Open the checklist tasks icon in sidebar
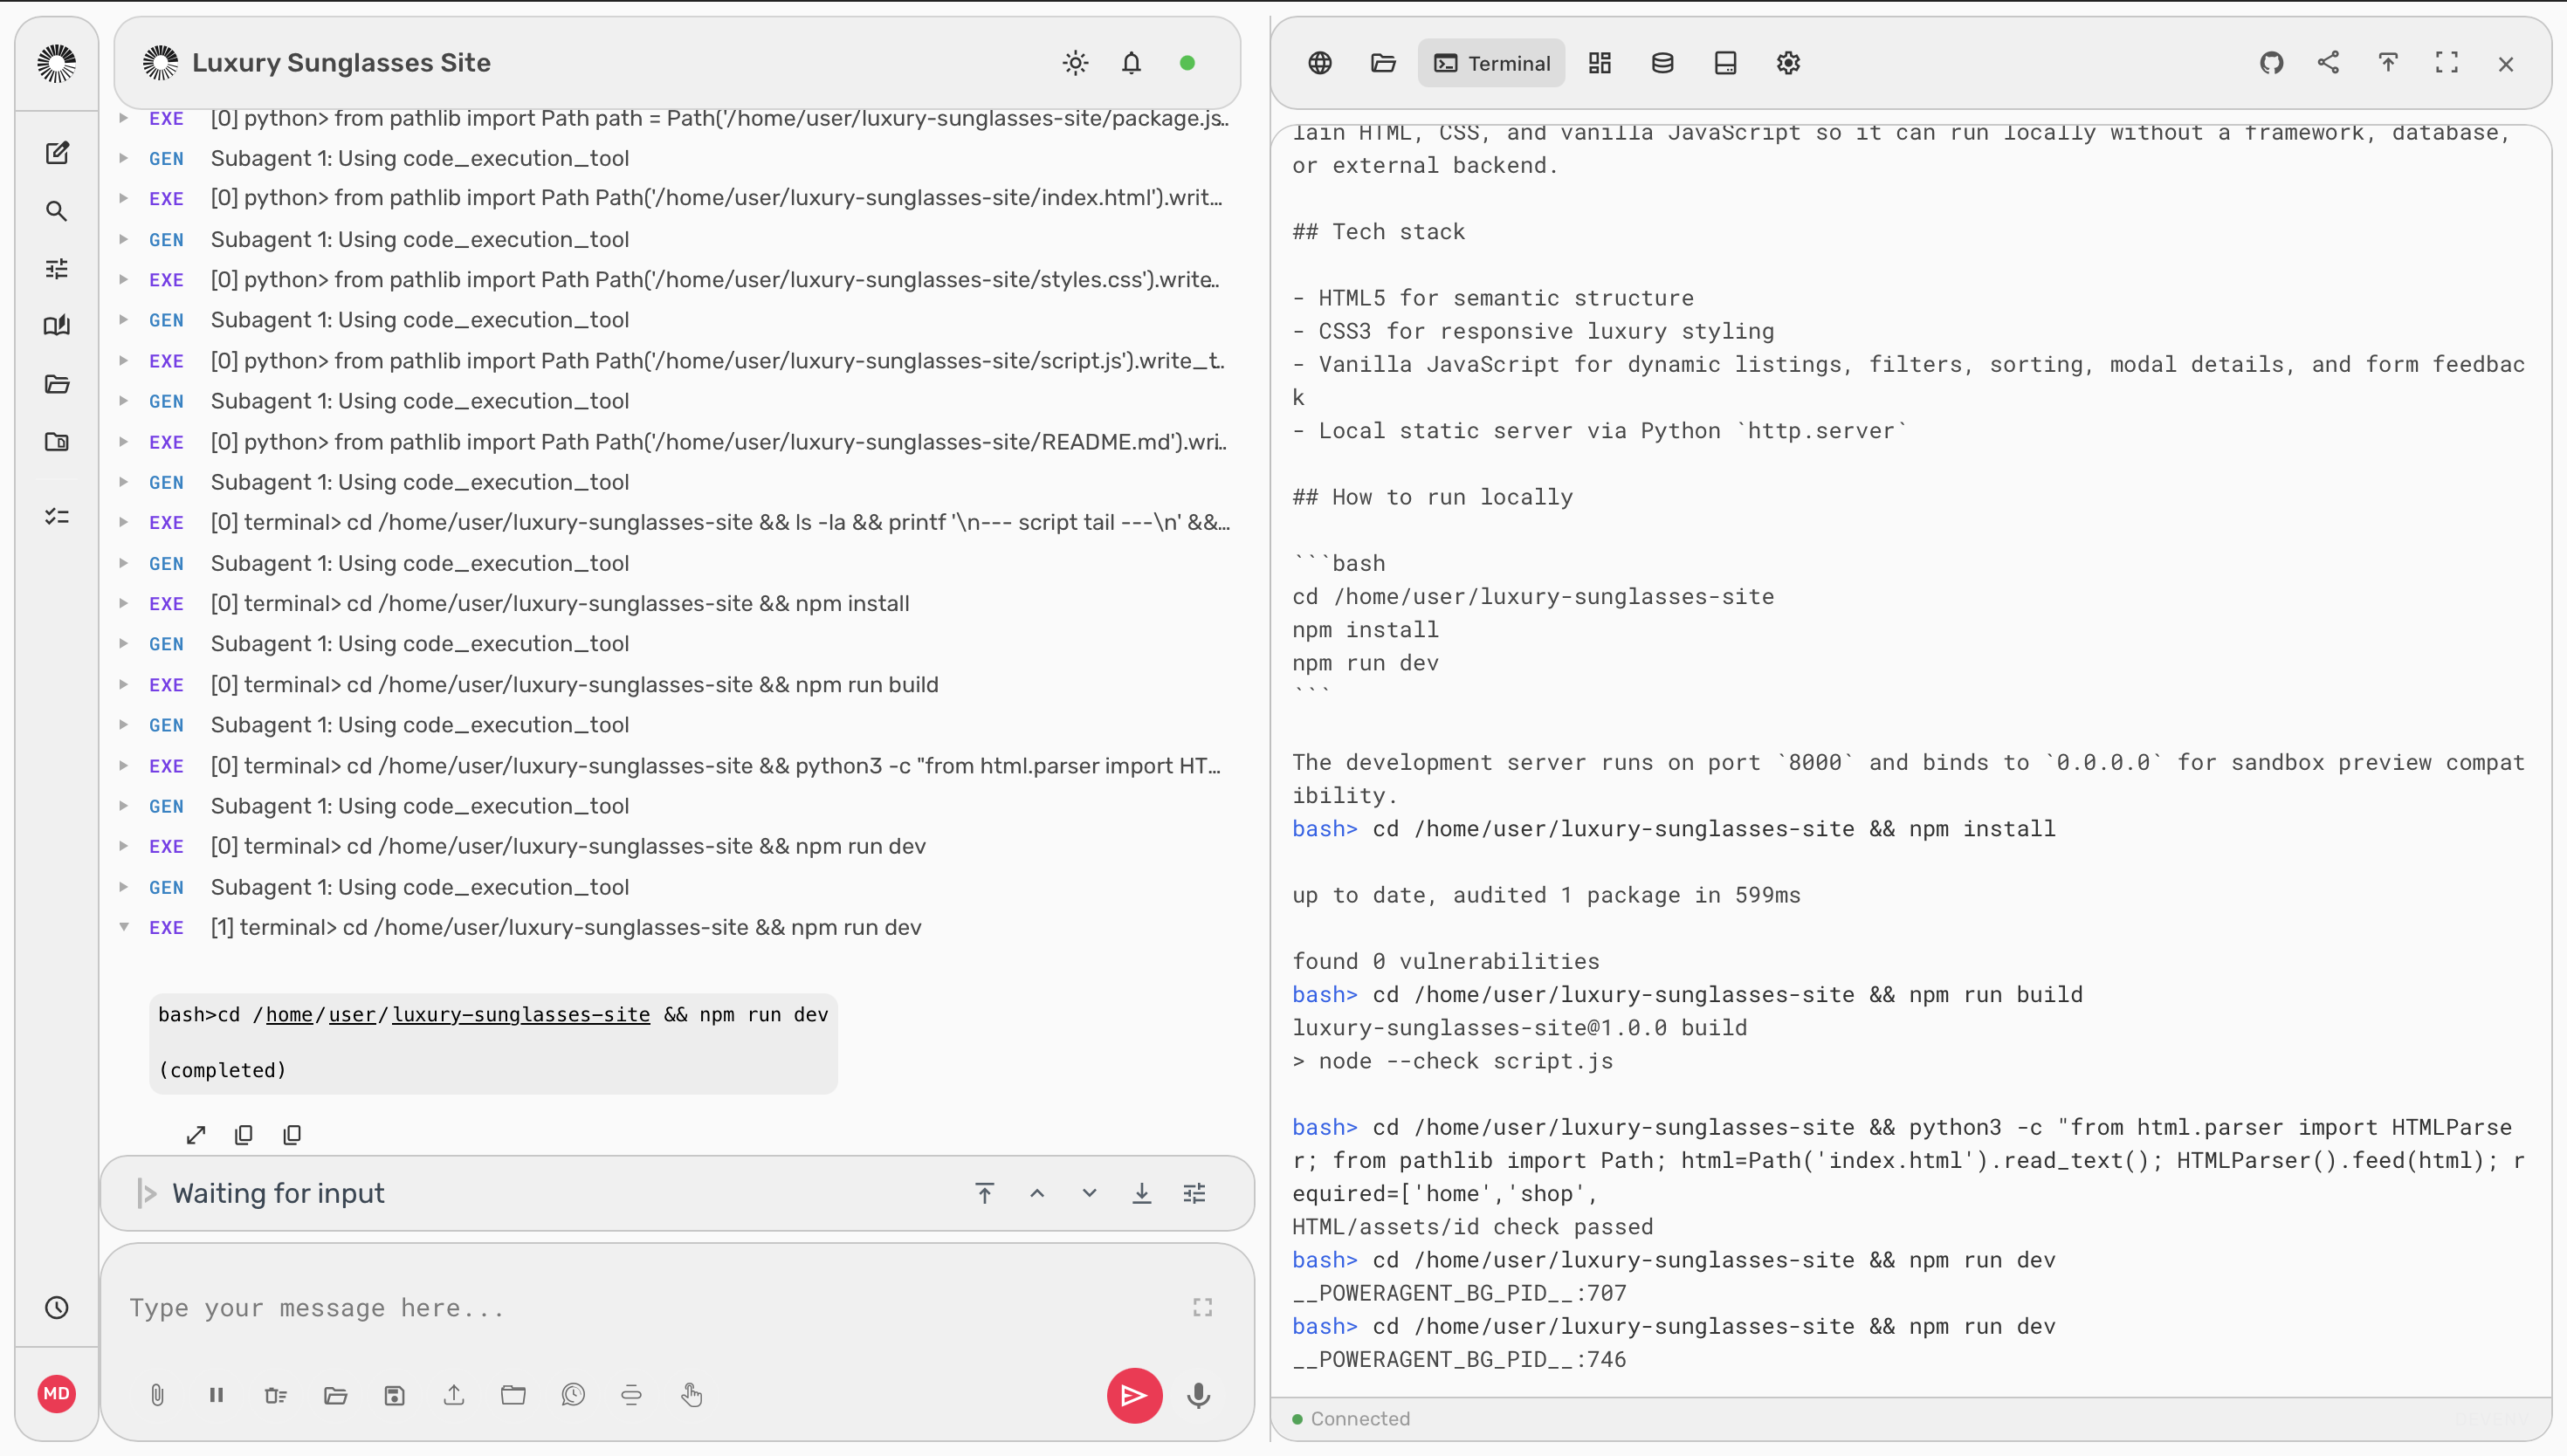The width and height of the screenshot is (2567, 1456). pyautogui.click(x=57, y=516)
